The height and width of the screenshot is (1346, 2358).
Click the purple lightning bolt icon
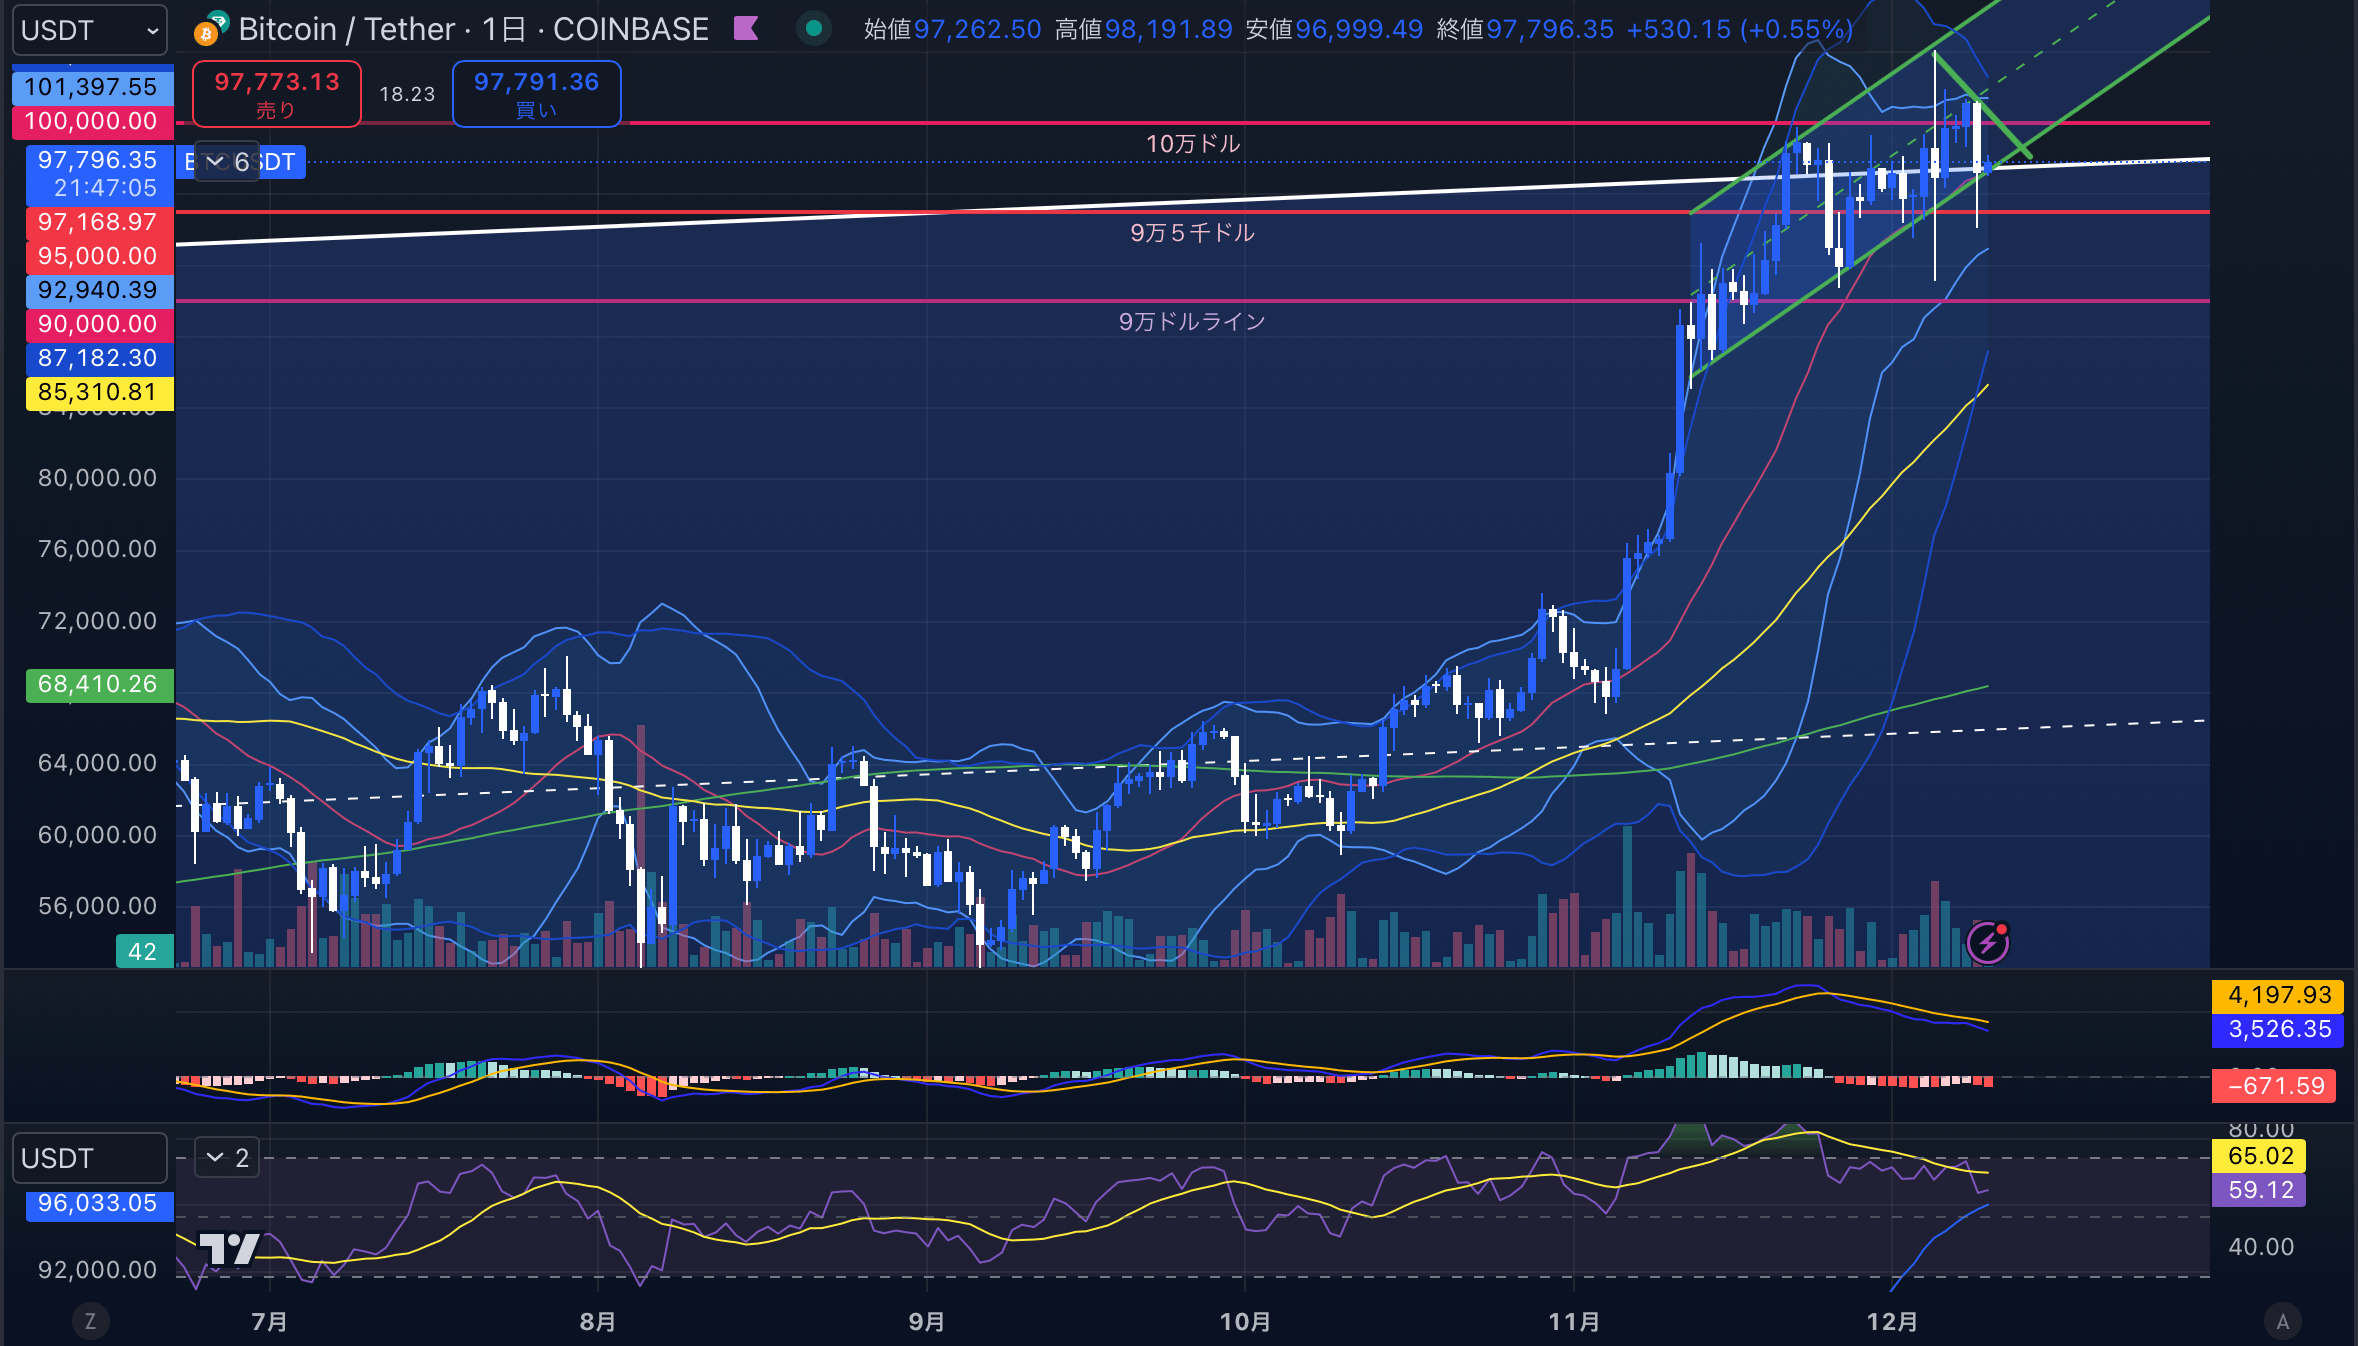pos(1987,943)
